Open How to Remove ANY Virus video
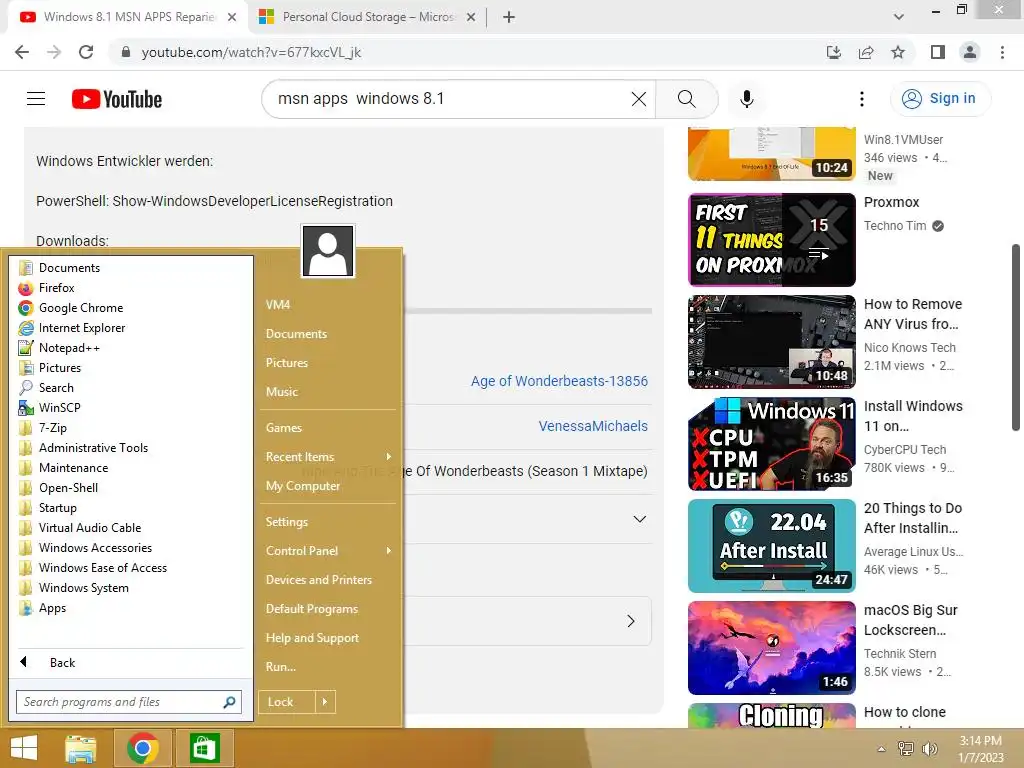The image size is (1024, 768). click(x=771, y=342)
